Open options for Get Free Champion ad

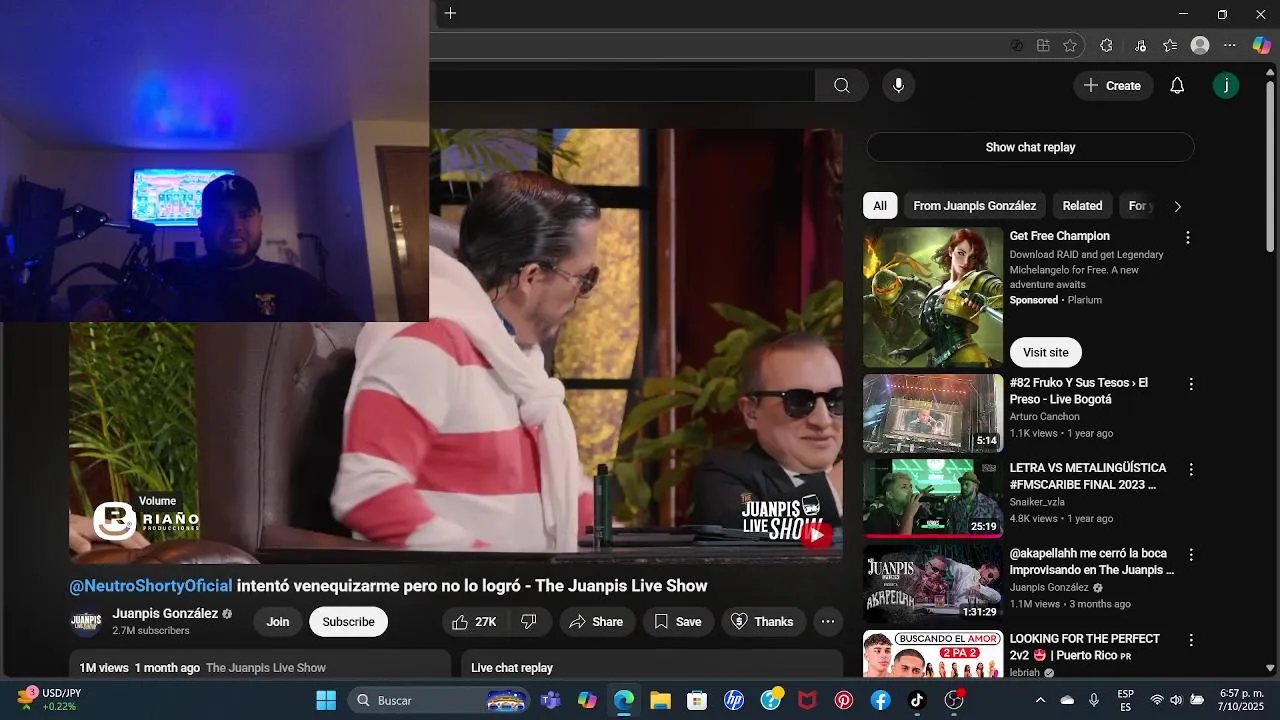coord(1188,238)
